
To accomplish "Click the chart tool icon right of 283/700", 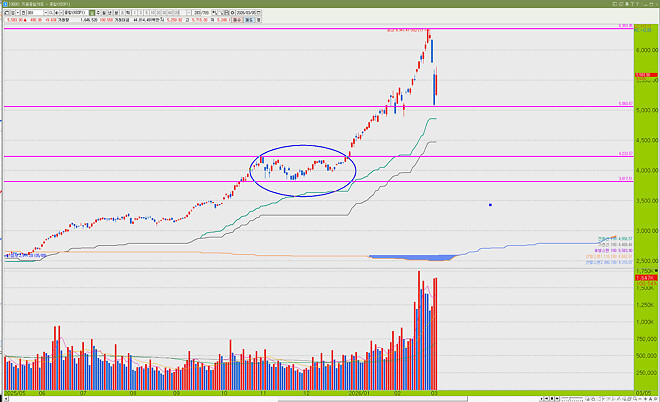I will (214, 13).
